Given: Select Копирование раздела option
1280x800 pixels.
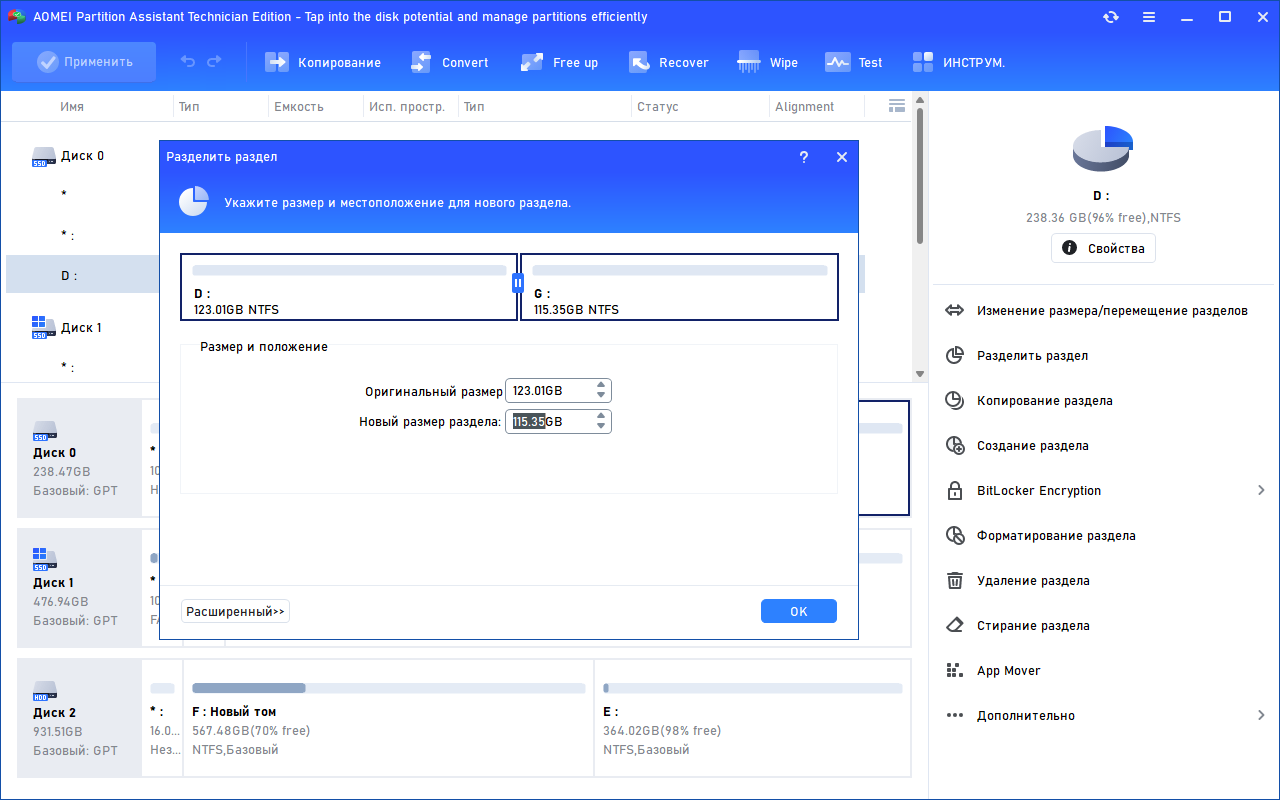Looking at the screenshot, I should tap(1045, 401).
